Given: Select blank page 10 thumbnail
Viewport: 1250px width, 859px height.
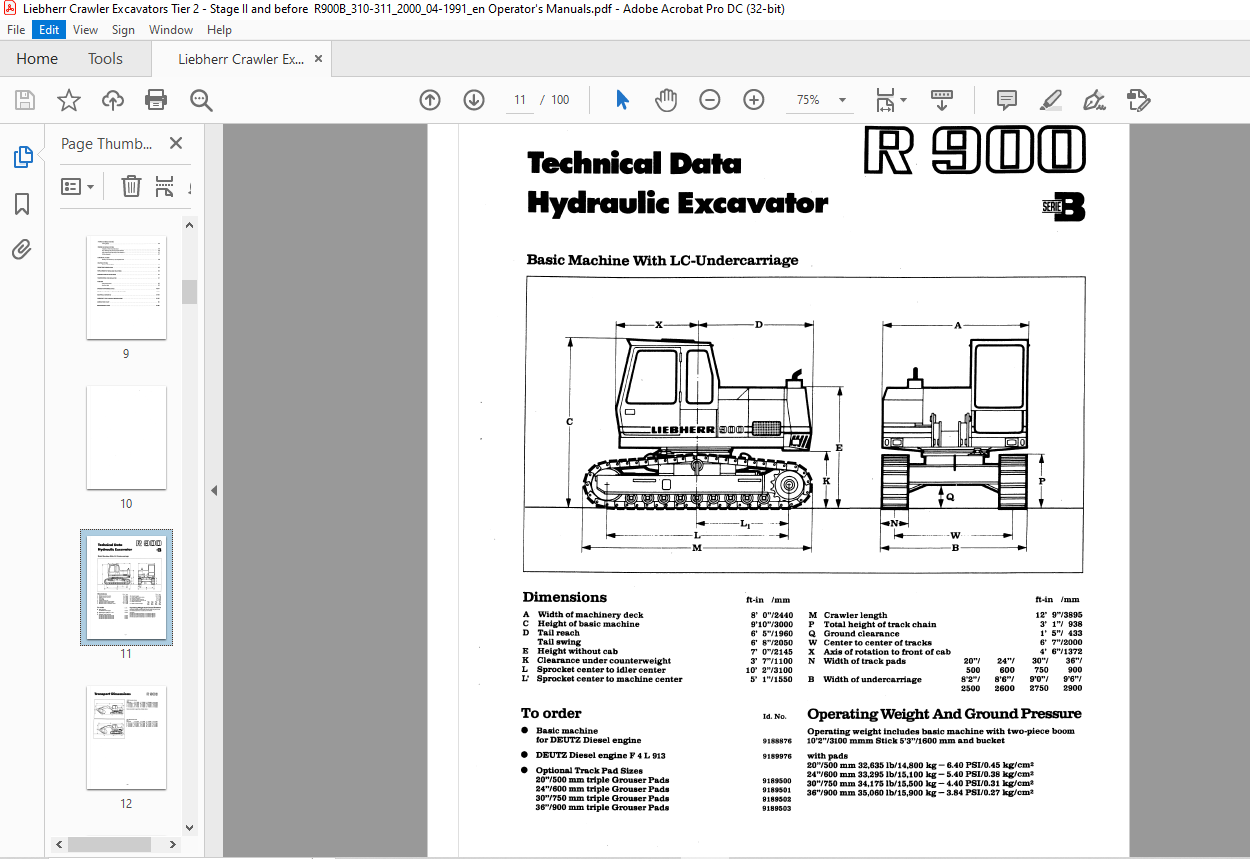Looking at the screenshot, I should coord(126,438).
